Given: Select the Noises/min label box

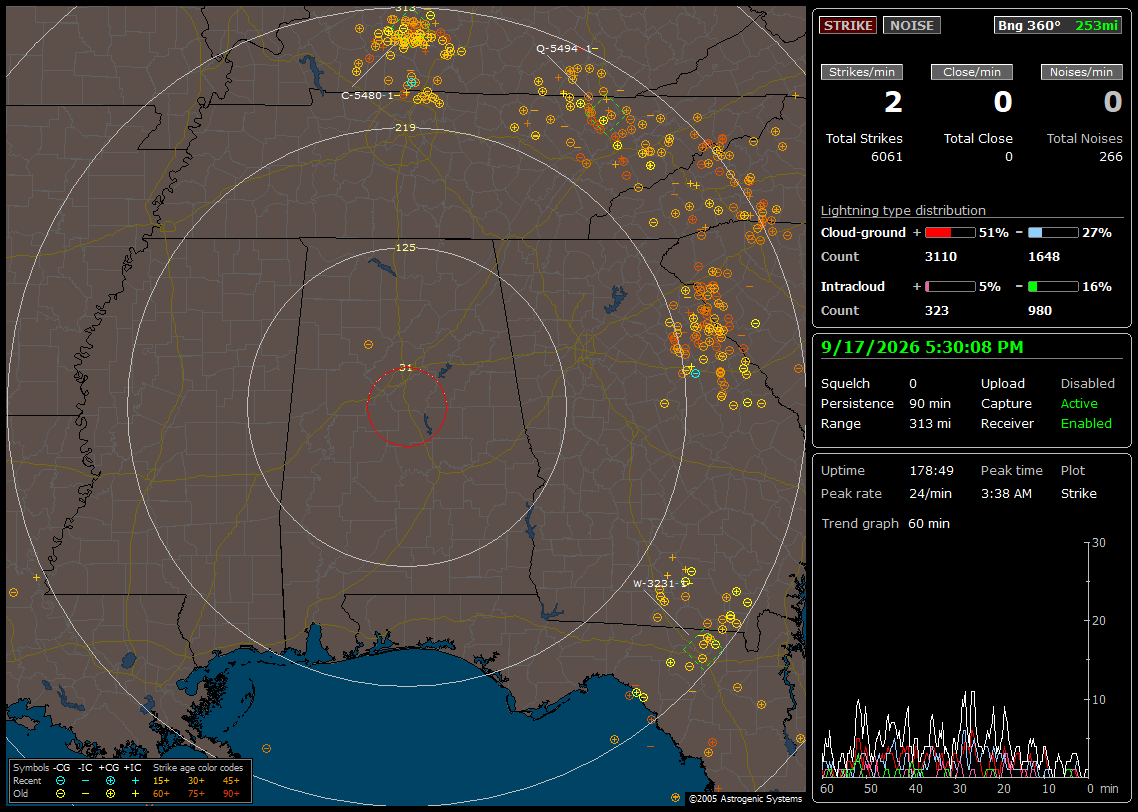Looking at the screenshot, I should [x=1081, y=72].
